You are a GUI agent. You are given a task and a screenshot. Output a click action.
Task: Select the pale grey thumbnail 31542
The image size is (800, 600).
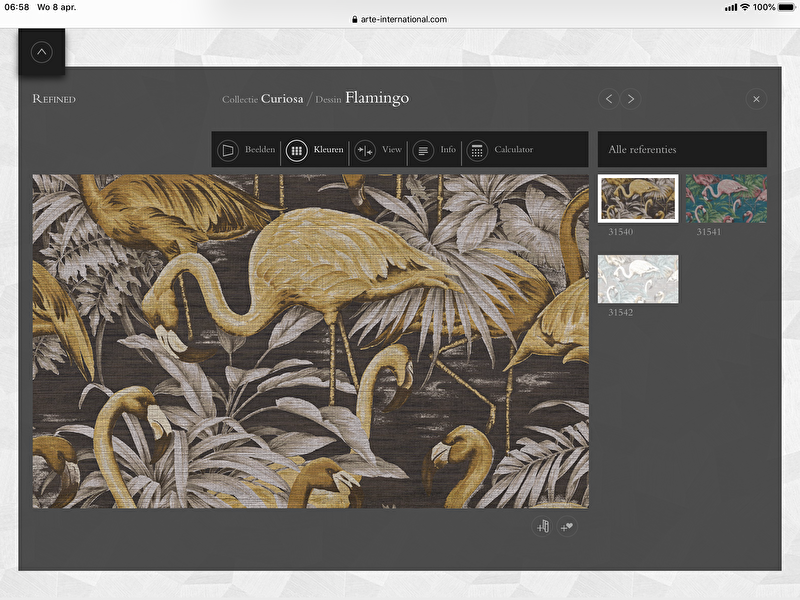638,279
